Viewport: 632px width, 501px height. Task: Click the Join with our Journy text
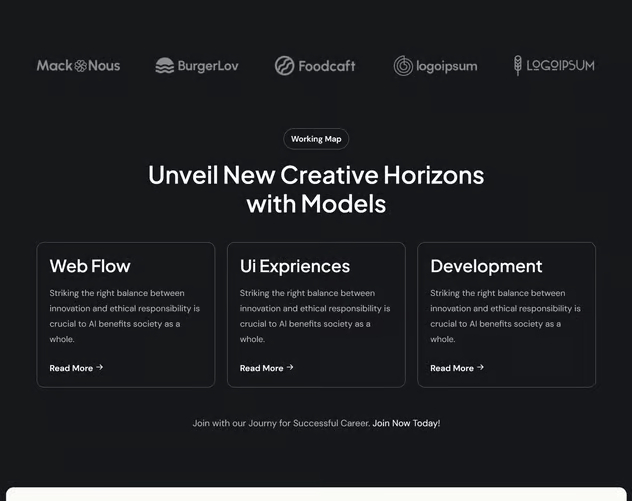(x=281, y=423)
